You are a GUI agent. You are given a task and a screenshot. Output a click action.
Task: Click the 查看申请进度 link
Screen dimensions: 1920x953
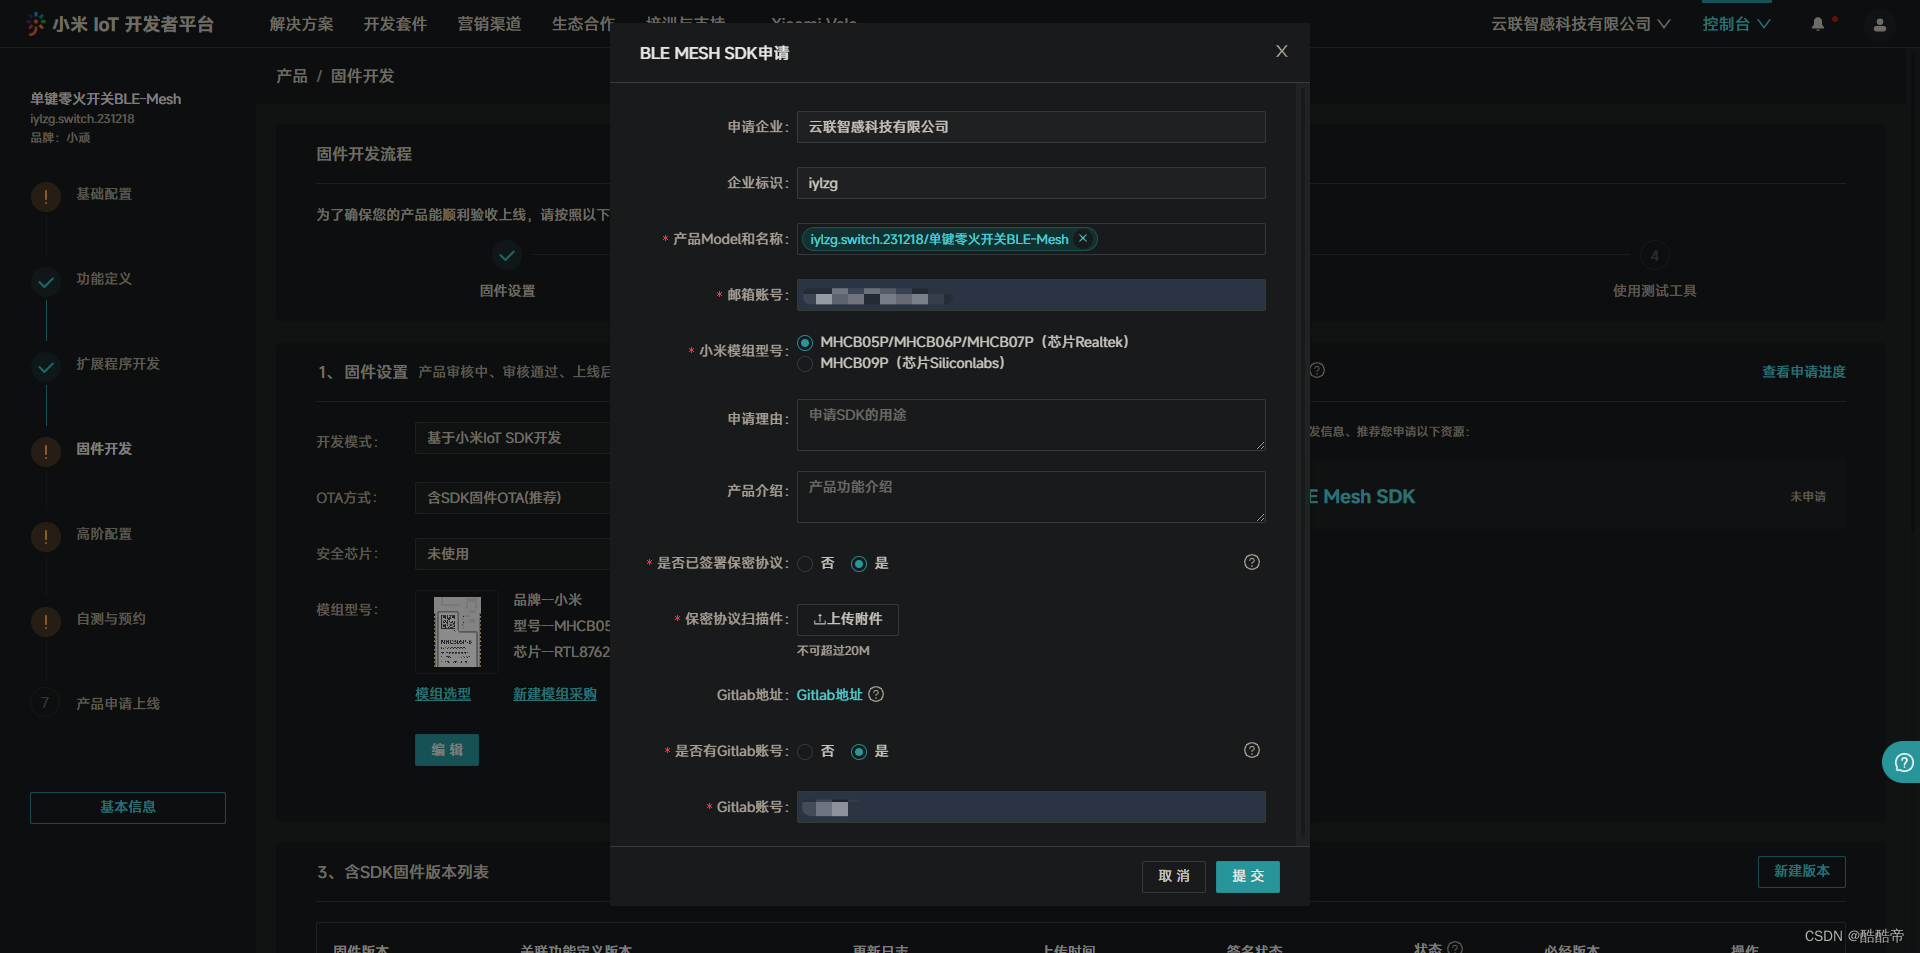[x=1803, y=372]
